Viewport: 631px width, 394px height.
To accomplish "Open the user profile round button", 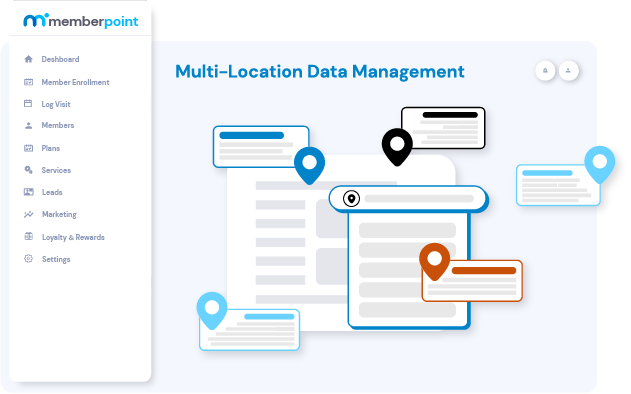I will click(569, 71).
